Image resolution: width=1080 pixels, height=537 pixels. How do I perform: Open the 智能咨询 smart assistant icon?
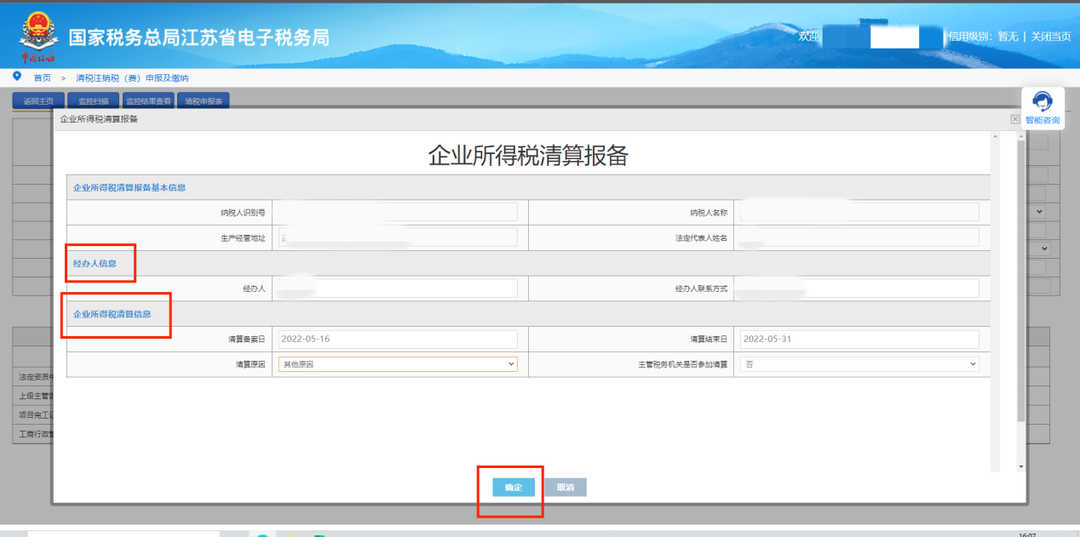tap(1042, 104)
